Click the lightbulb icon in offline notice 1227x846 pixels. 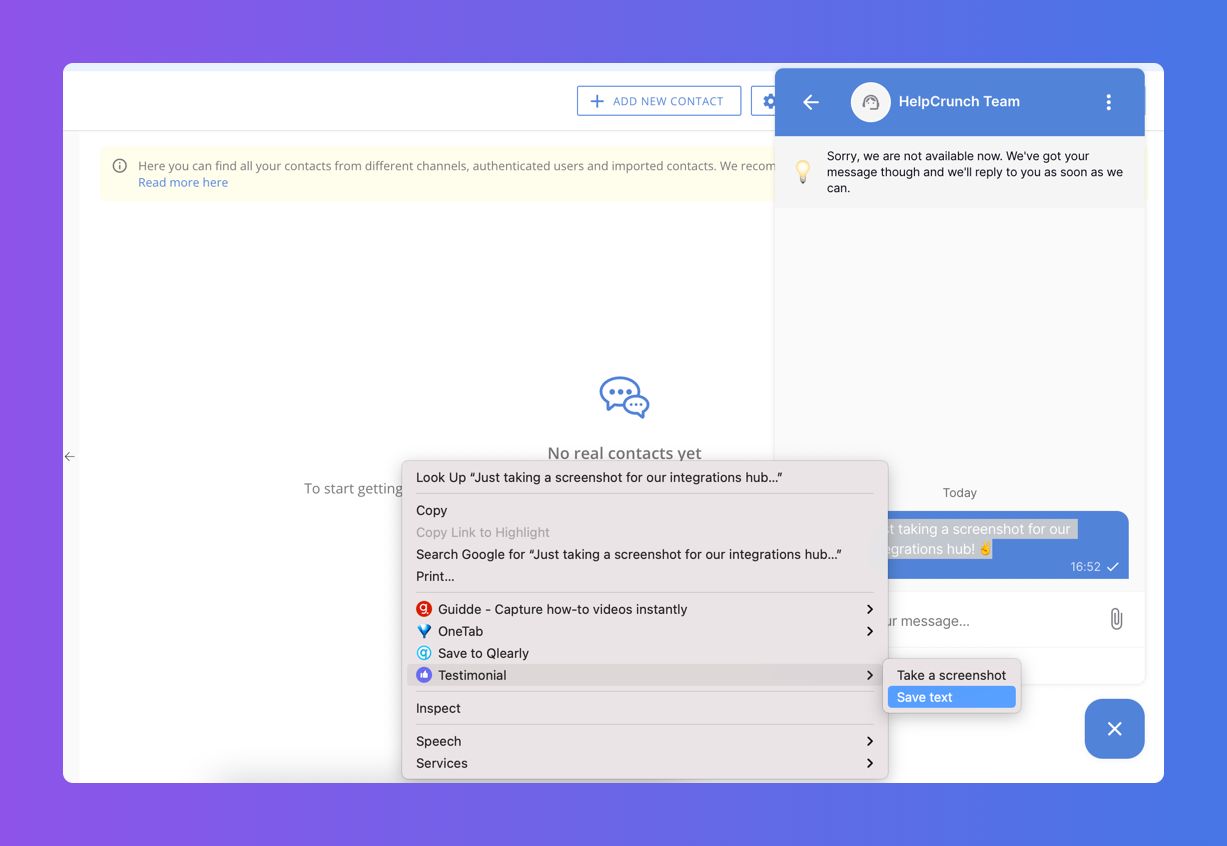coord(802,171)
